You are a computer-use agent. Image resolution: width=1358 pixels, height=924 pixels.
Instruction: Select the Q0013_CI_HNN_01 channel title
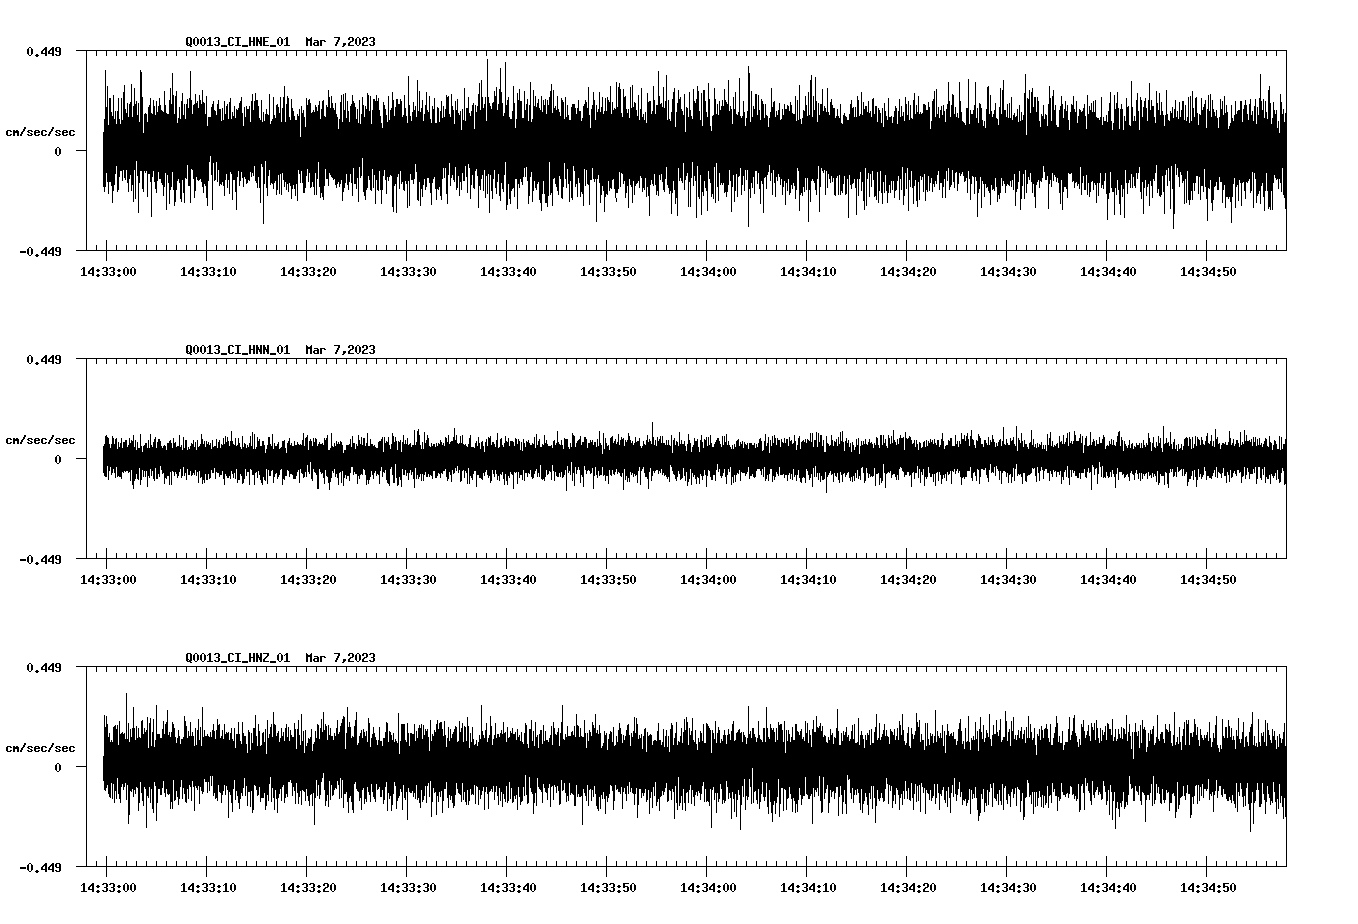[240, 350]
